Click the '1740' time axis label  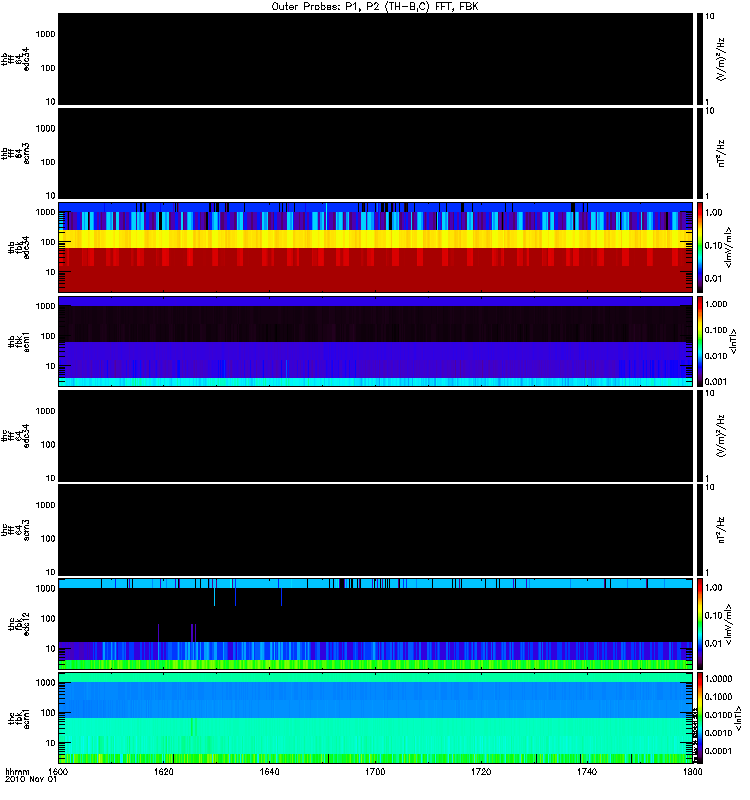tap(587, 771)
